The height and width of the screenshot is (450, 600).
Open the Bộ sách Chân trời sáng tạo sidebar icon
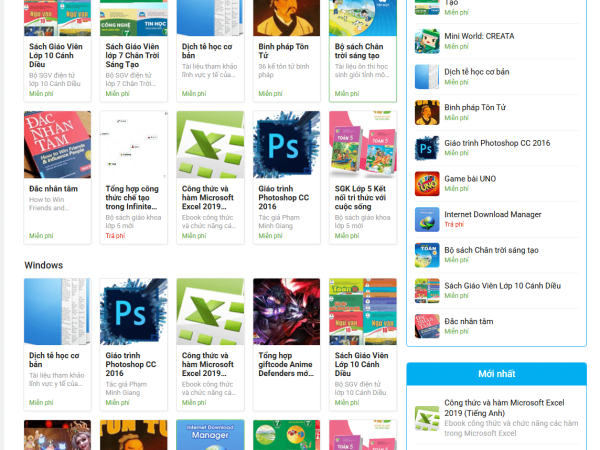pos(428,255)
